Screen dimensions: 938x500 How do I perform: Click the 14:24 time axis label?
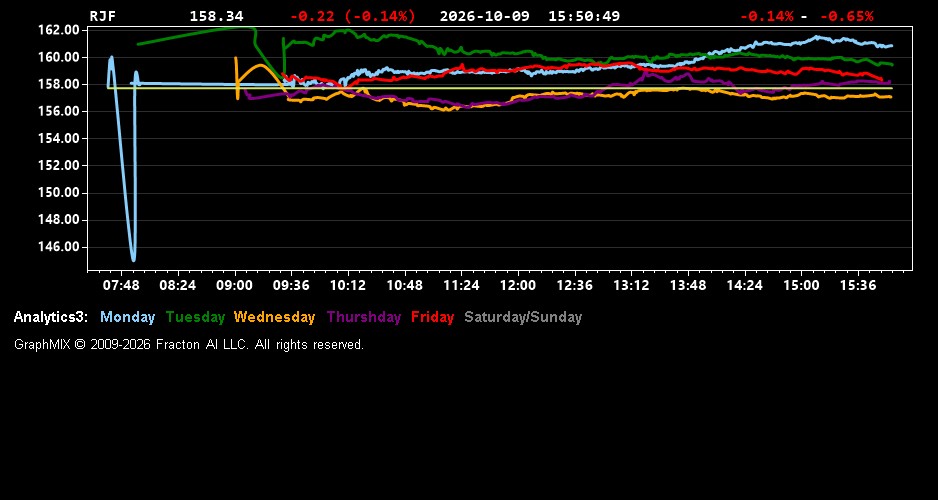point(745,285)
